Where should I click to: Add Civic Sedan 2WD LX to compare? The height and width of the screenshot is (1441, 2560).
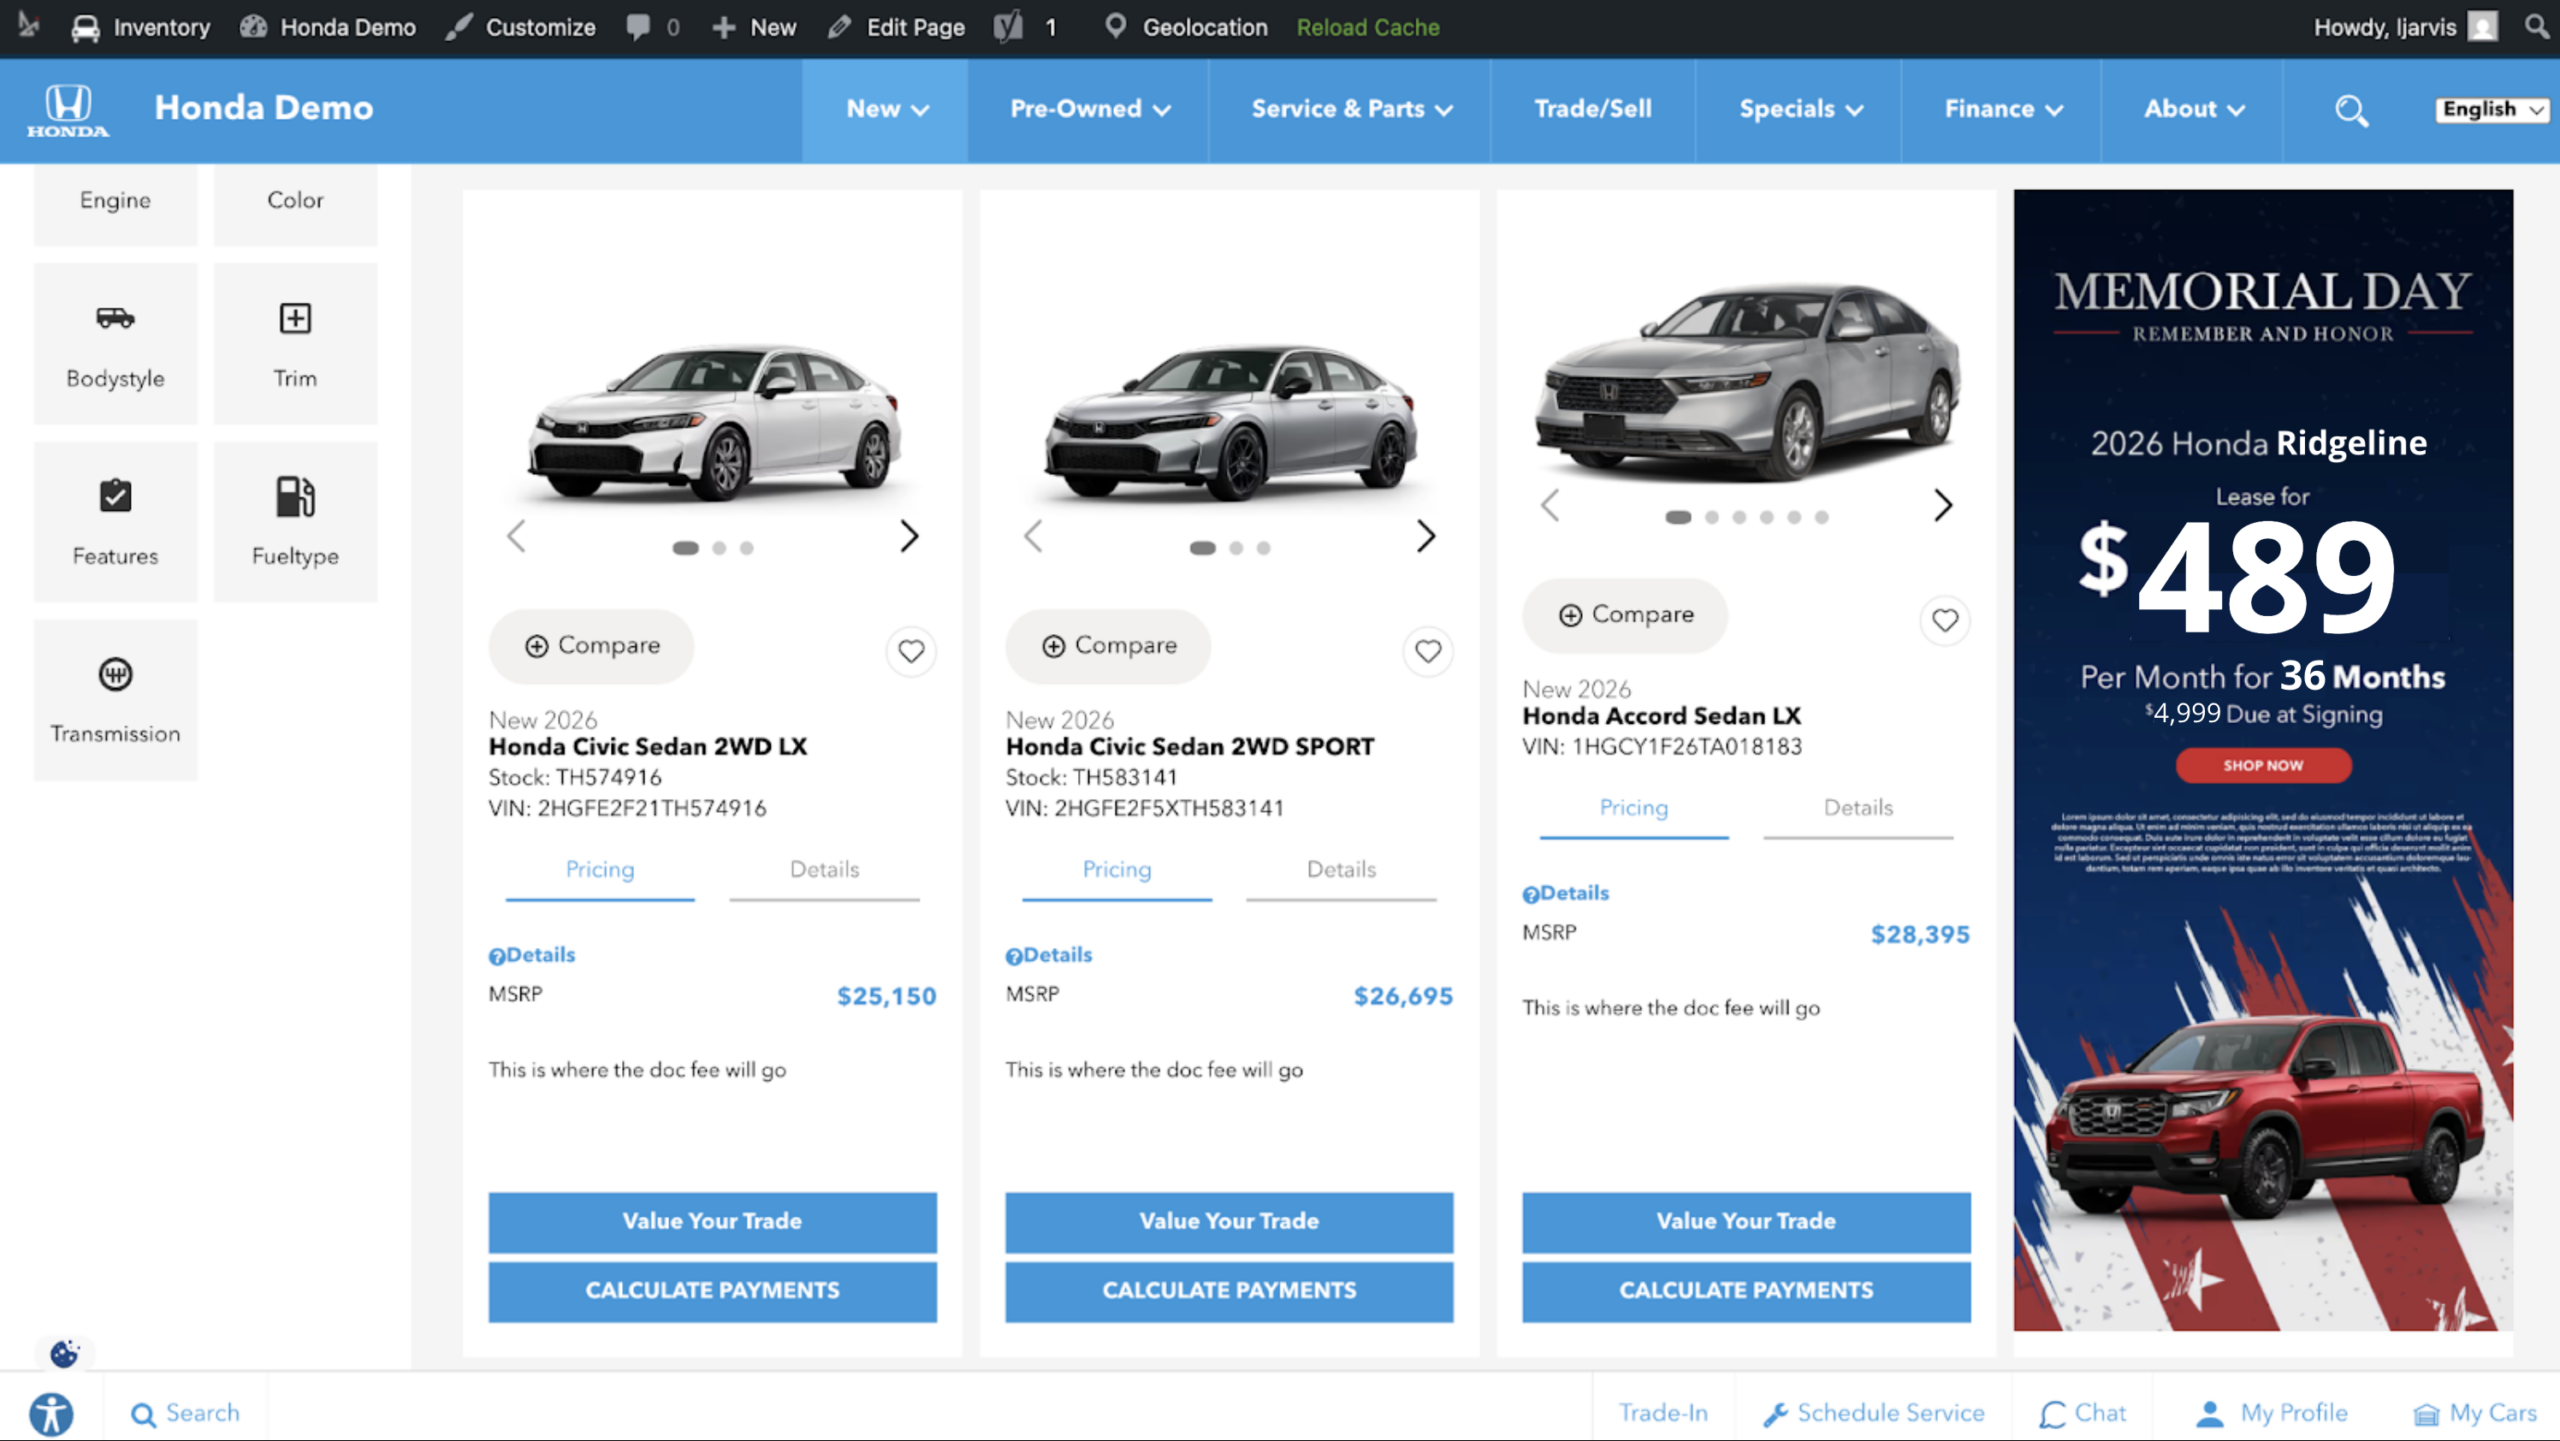(591, 646)
